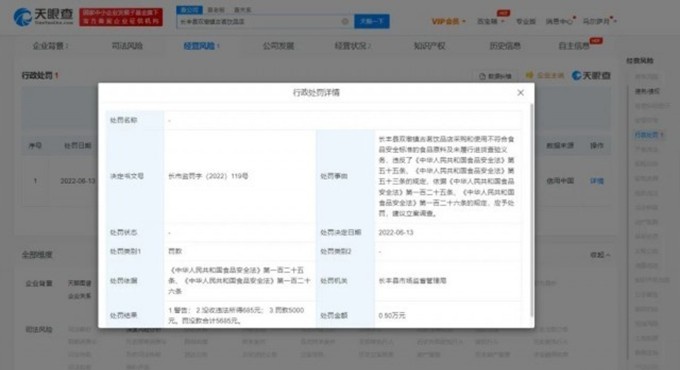Click the 处罚状态 label cell
Image resolution: width=680 pixels, height=370 pixels.
135,233
